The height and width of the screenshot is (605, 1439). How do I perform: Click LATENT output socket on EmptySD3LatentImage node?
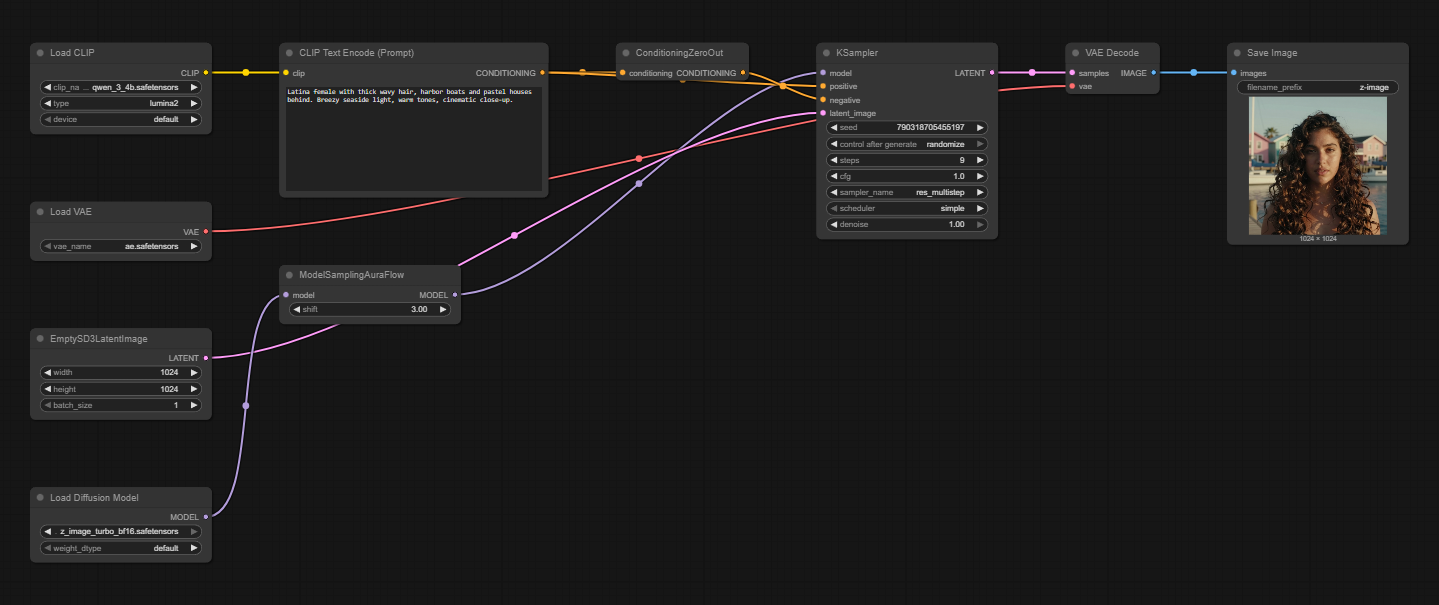206,358
